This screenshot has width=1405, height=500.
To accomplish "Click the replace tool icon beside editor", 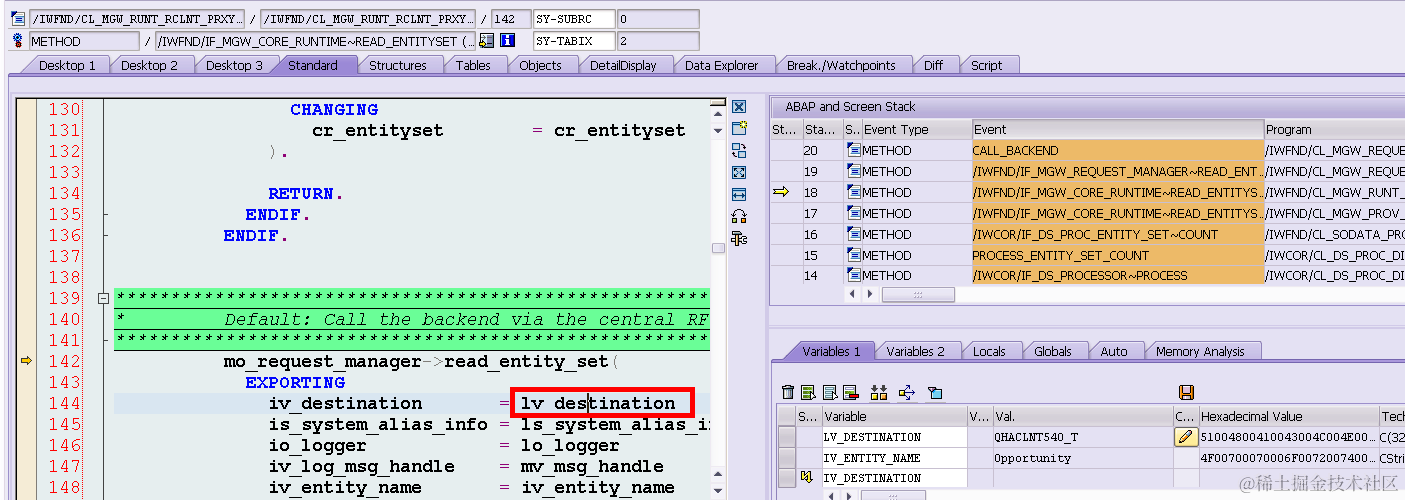I will click(x=739, y=151).
